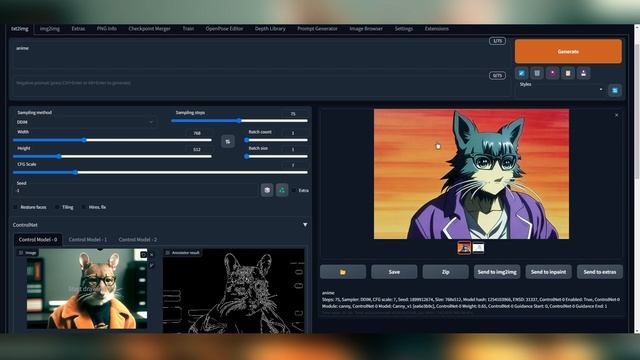The height and width of the screenshot is (360, 640).
Task: Remove the ControlNet input image with X icon
Action: coord(151,255)
